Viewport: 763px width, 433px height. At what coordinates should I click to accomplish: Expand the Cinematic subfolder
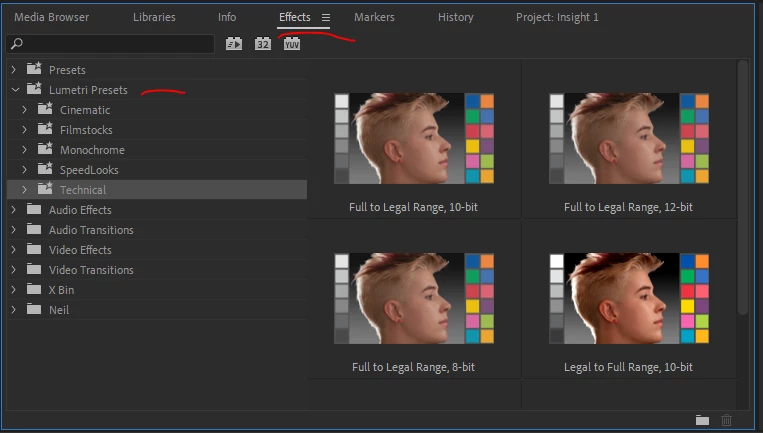[25, 110]
